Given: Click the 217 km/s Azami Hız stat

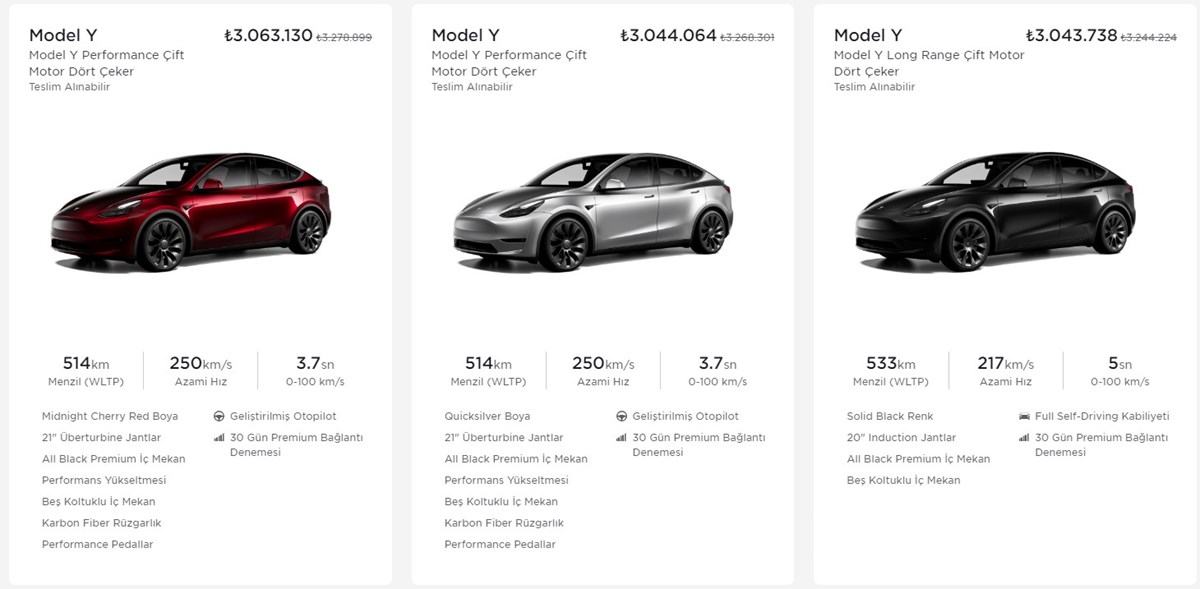Looking at the screenshot, I should (1005, 371).
